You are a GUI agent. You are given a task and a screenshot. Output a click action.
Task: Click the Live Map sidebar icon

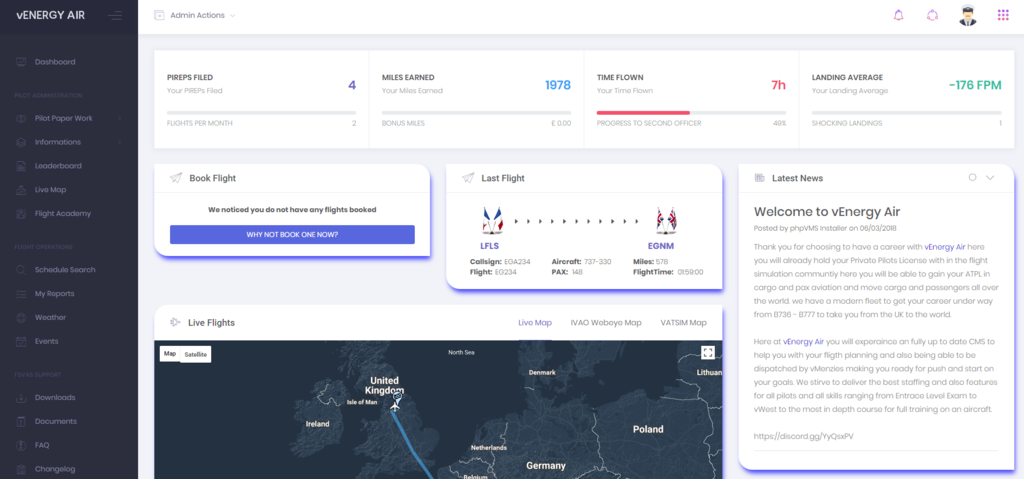tap(21, 190)
